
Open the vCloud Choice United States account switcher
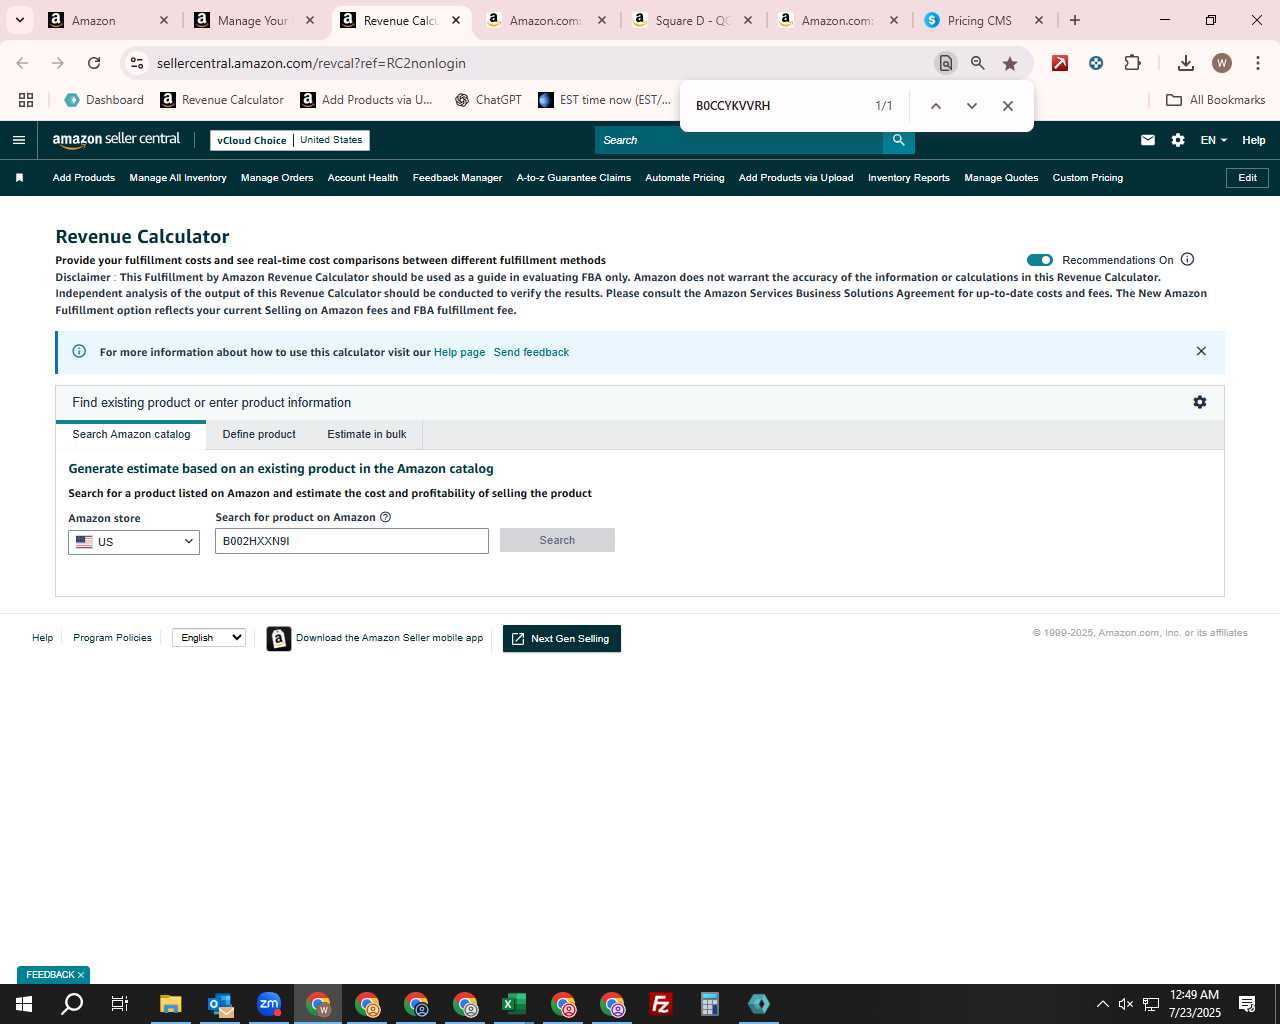pyautogui.click(x=290, y=140)
